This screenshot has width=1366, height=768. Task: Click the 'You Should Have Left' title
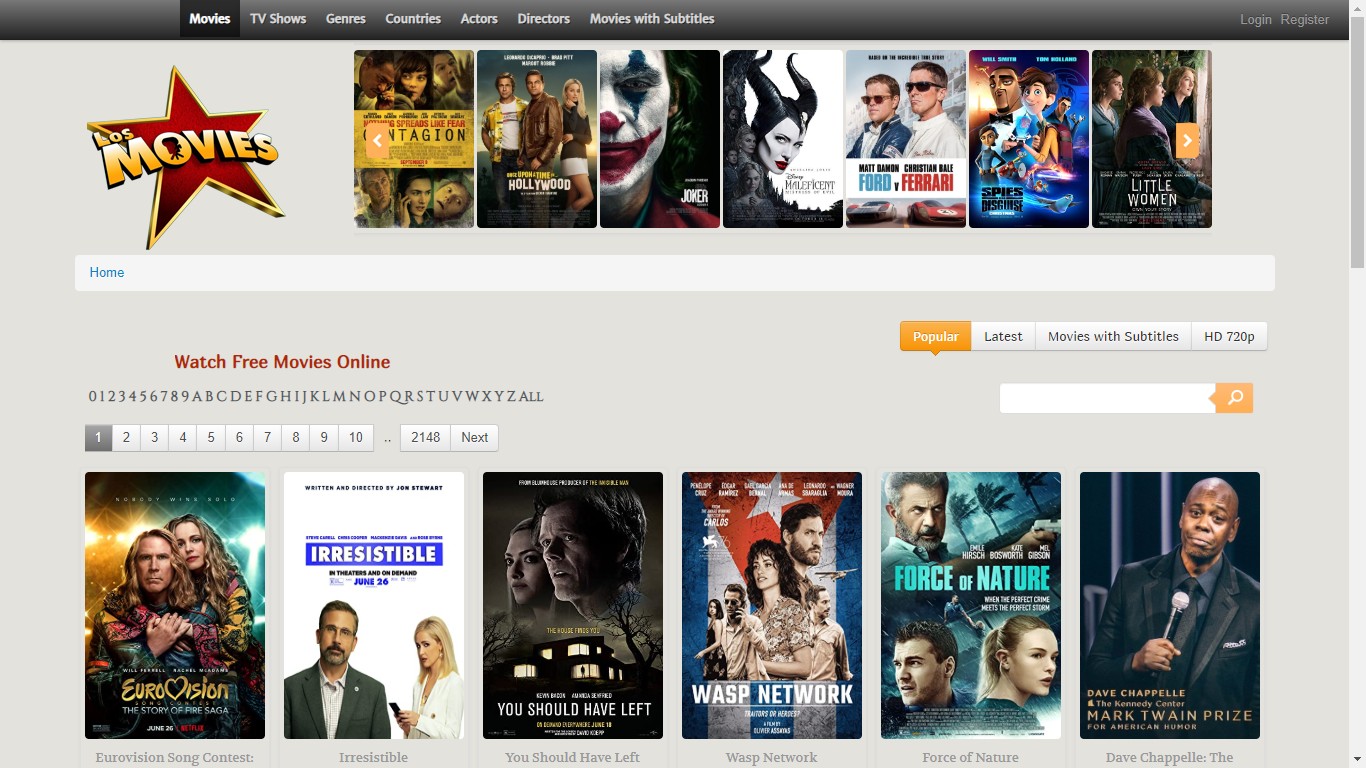click(572, 757)
